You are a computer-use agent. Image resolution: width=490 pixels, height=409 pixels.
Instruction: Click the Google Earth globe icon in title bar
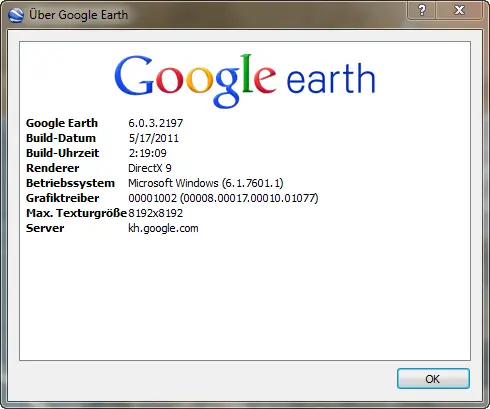16,15
